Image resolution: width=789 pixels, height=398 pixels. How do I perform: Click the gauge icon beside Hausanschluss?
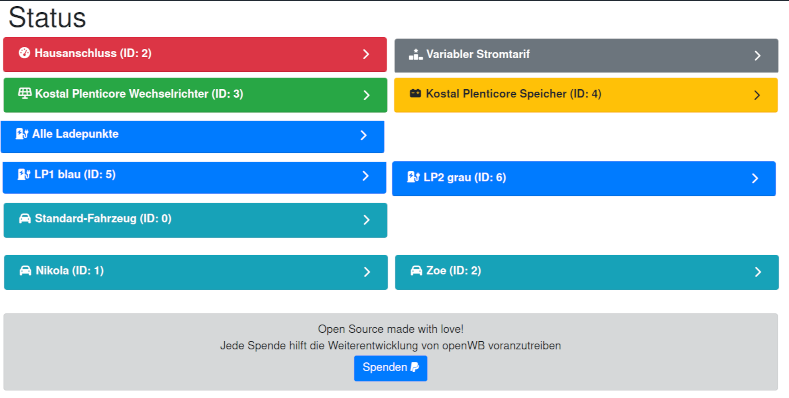tap(24, 53)
